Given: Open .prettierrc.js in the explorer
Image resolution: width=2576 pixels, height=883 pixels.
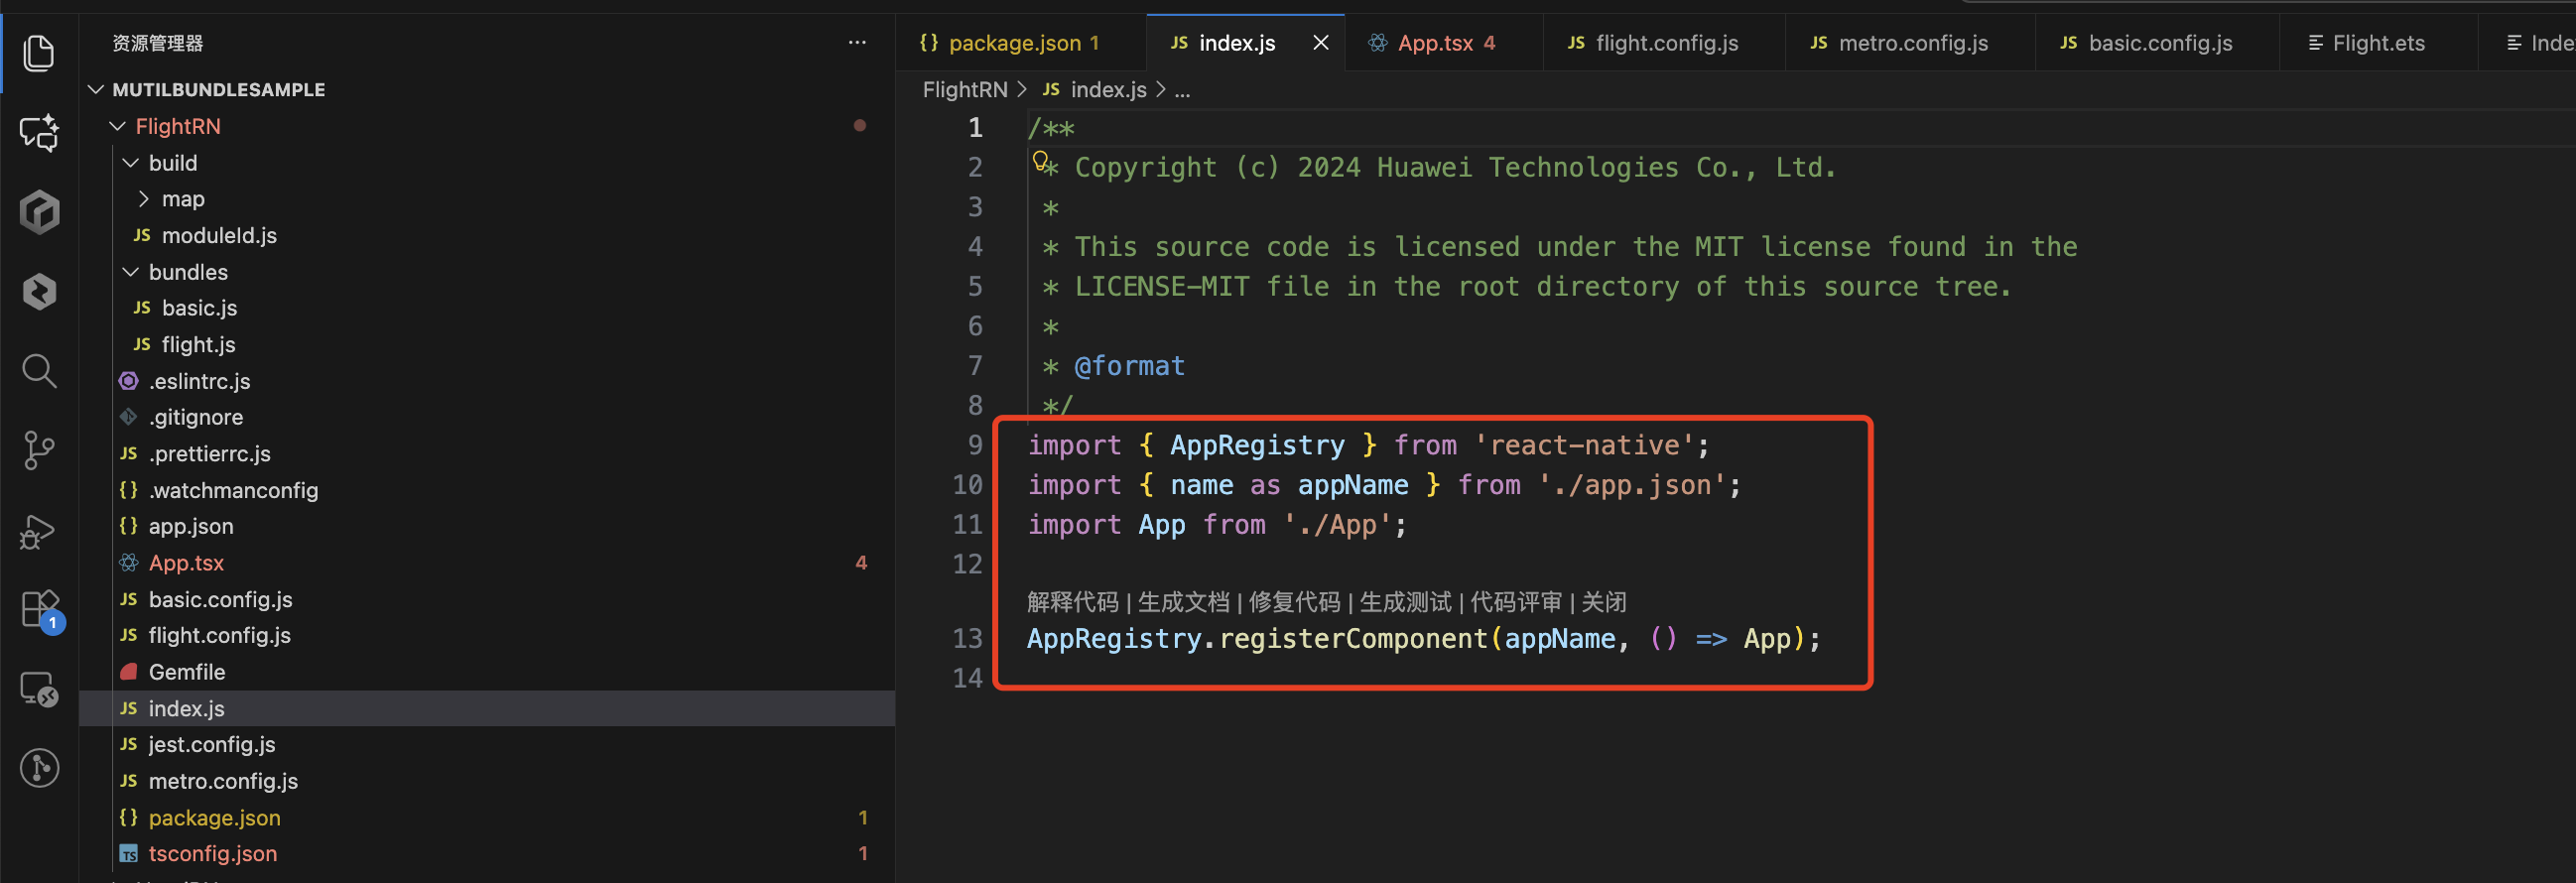Looking at the screenshot, I should [209, 454].
